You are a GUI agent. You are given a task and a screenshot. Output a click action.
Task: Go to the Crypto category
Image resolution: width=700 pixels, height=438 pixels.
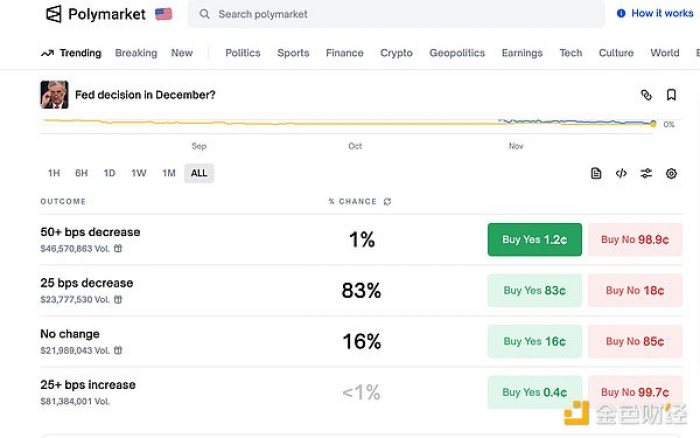[x=396, y=53]
